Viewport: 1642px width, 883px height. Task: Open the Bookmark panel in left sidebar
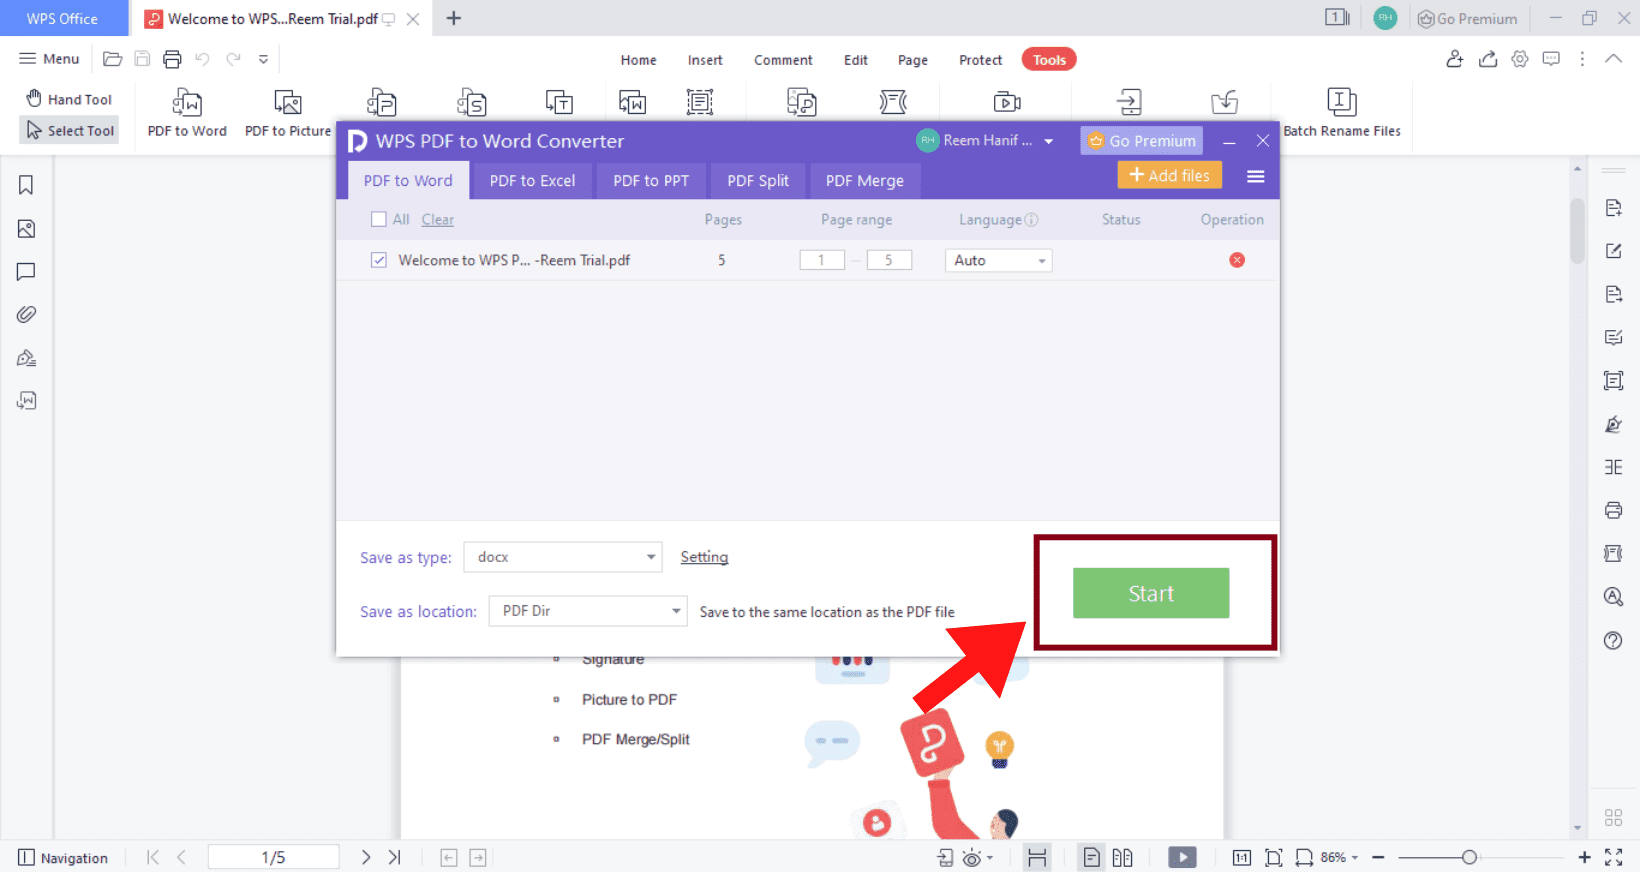(x=26, y=186)
